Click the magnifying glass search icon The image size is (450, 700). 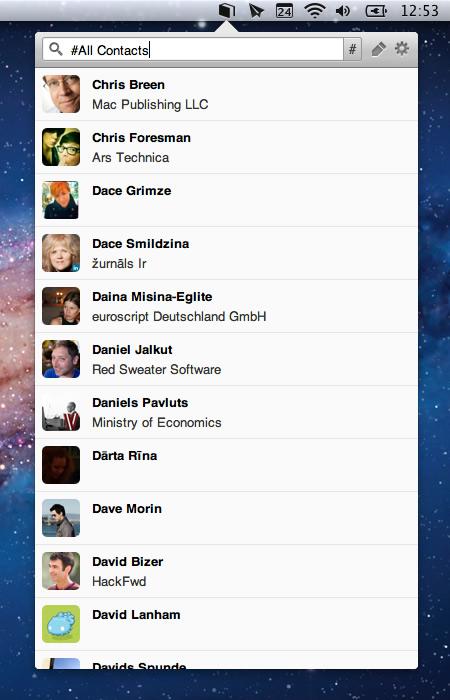56,49
